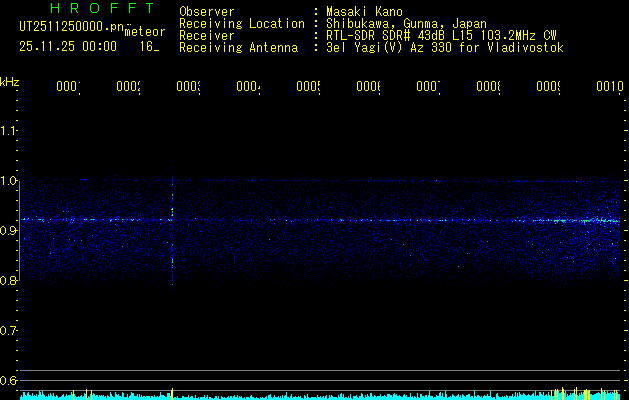The width and height of the screenshot is (629, 400).
Task: Click the 3el Yagi antenna description
Action: pos(444,47)
